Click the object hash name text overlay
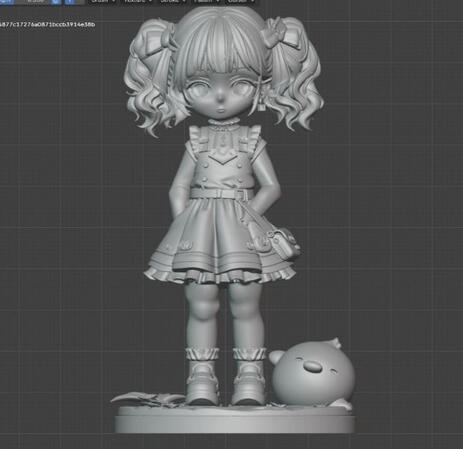 tap(47, 24)
